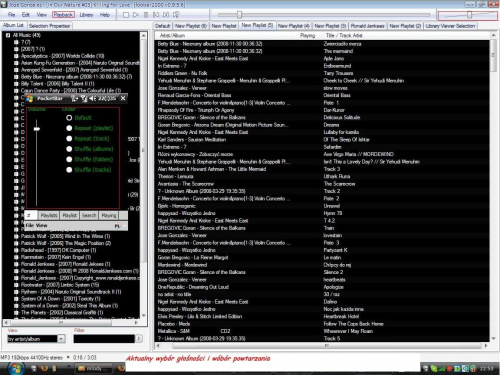
Task: Switch to the Selection Properties tab
Action: pyautogui.click(x=49, y=26)
